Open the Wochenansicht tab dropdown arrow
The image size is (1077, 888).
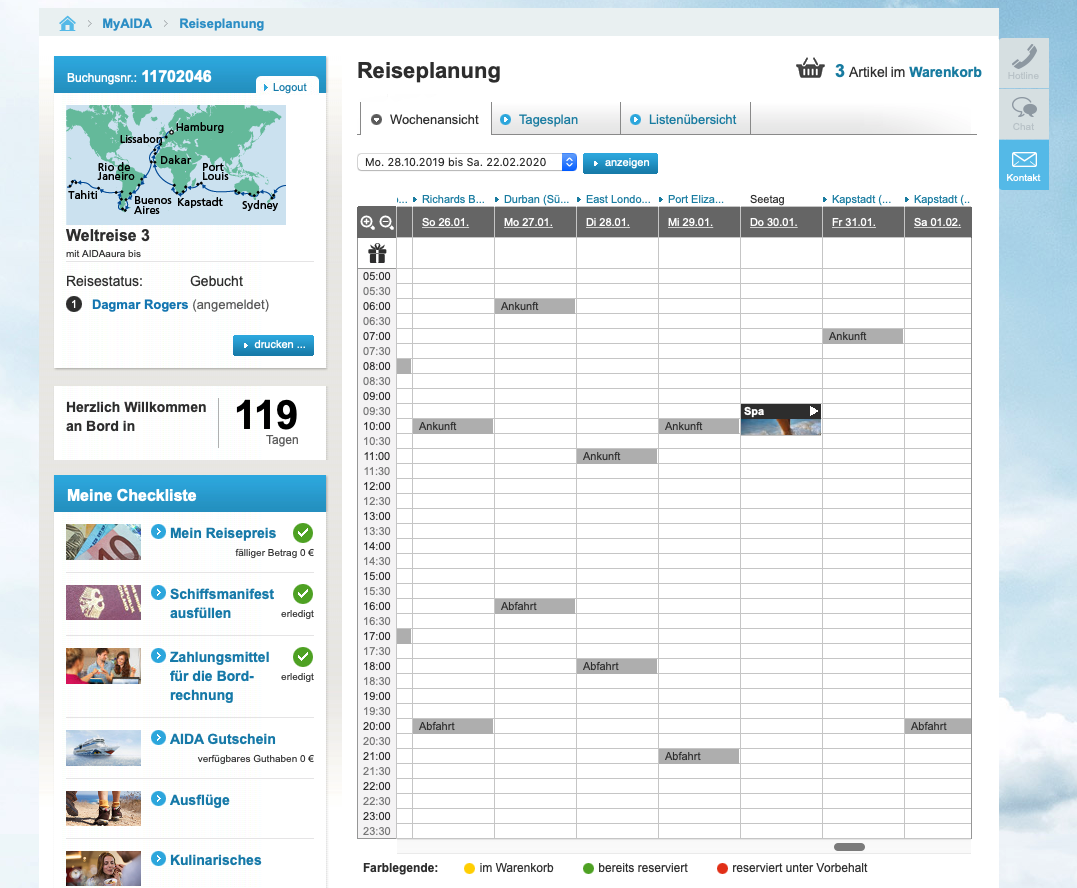pos(377,120)
